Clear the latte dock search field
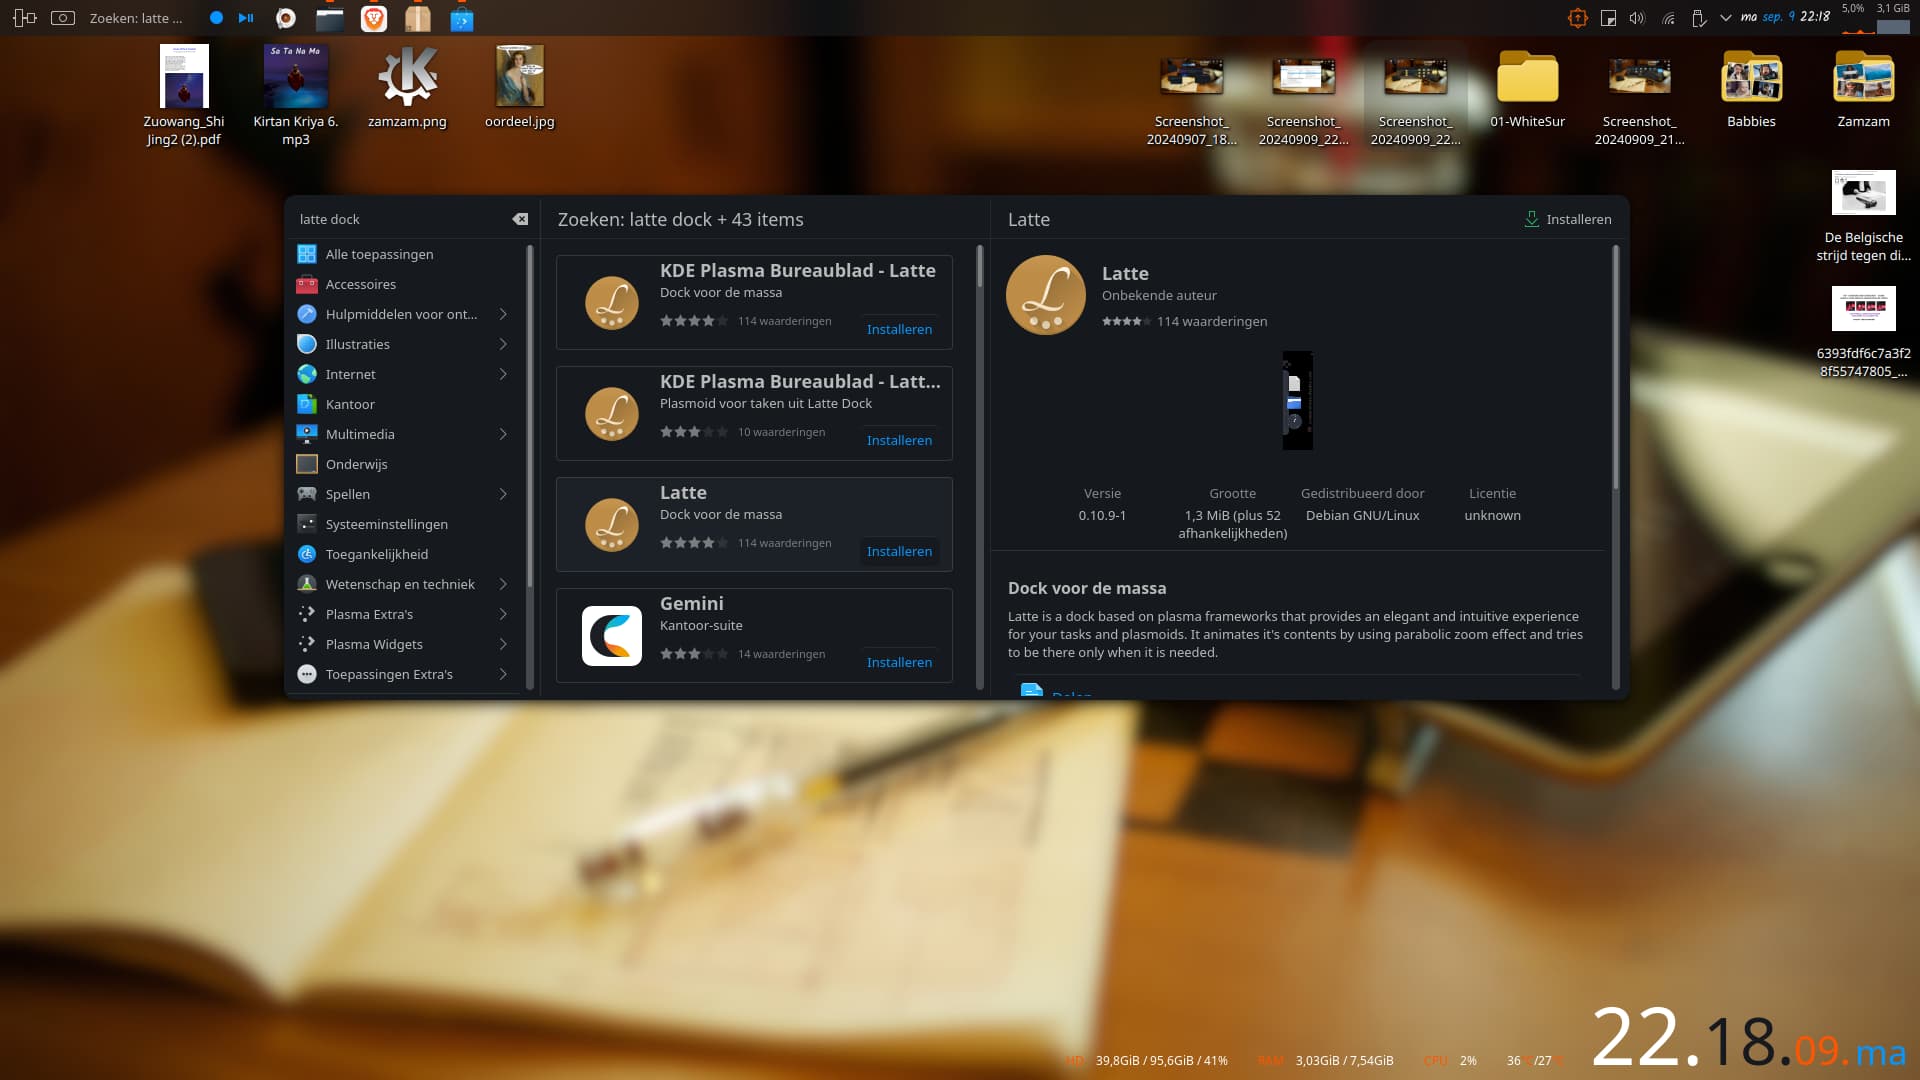This screenshot has width=1920, height=1080. 520,219
